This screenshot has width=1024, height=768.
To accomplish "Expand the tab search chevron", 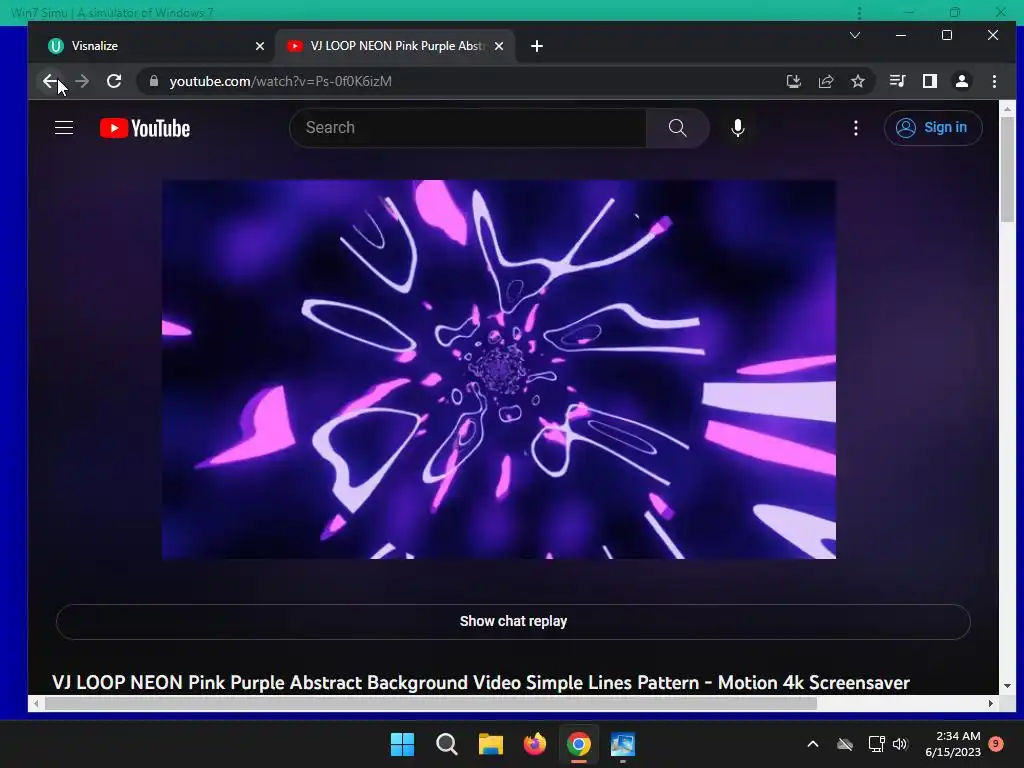I will (855, 35).
